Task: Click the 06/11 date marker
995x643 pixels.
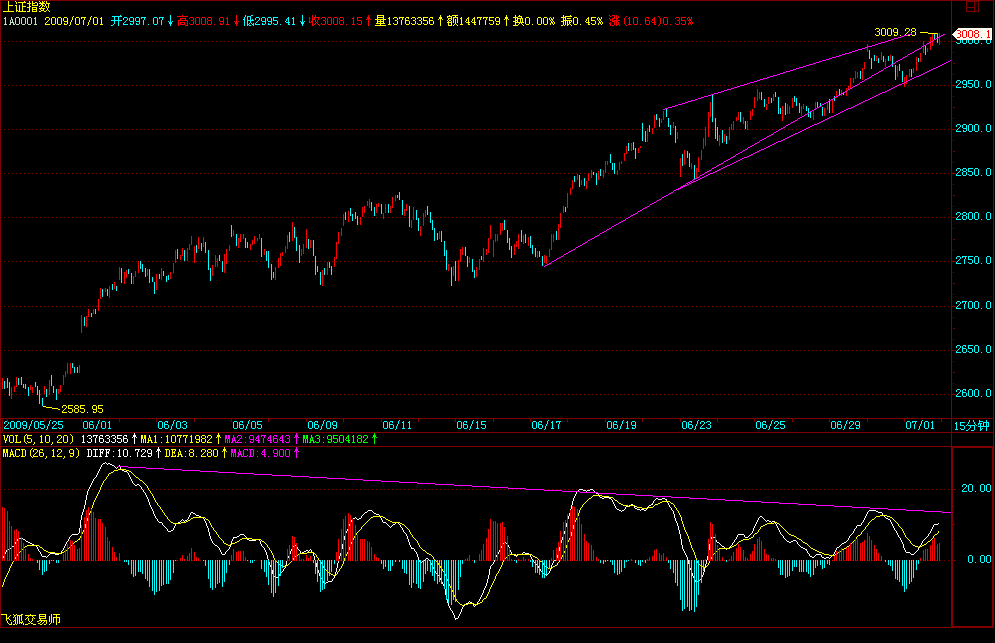Action: [397, 425]
